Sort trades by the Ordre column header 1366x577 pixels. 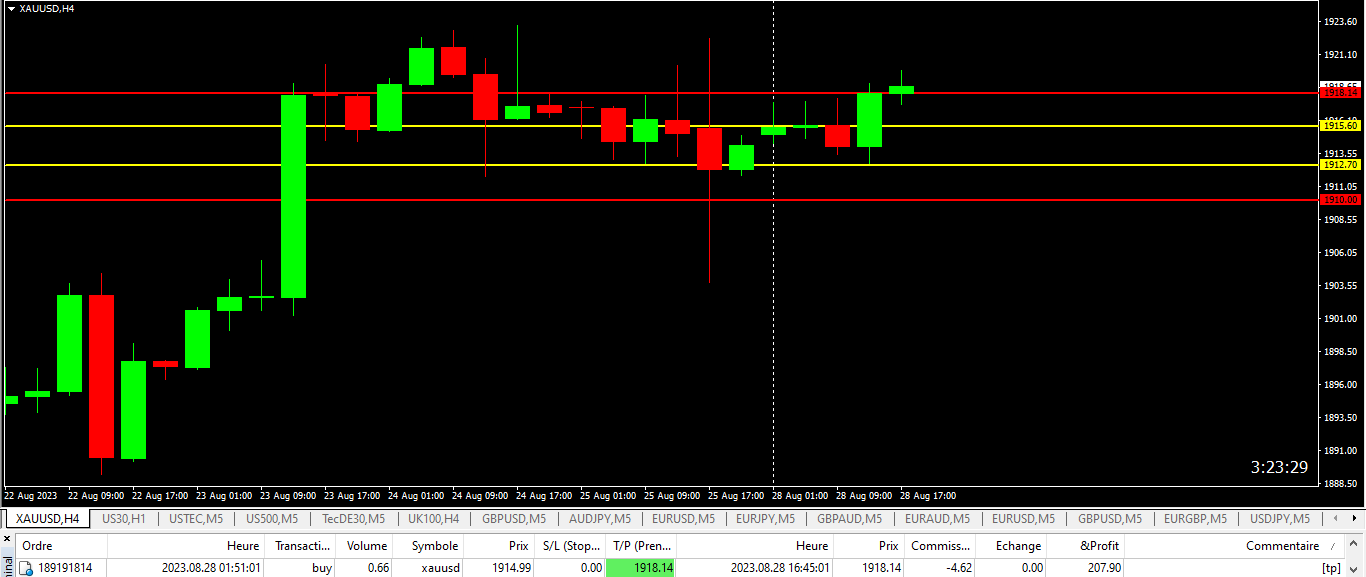38,546
